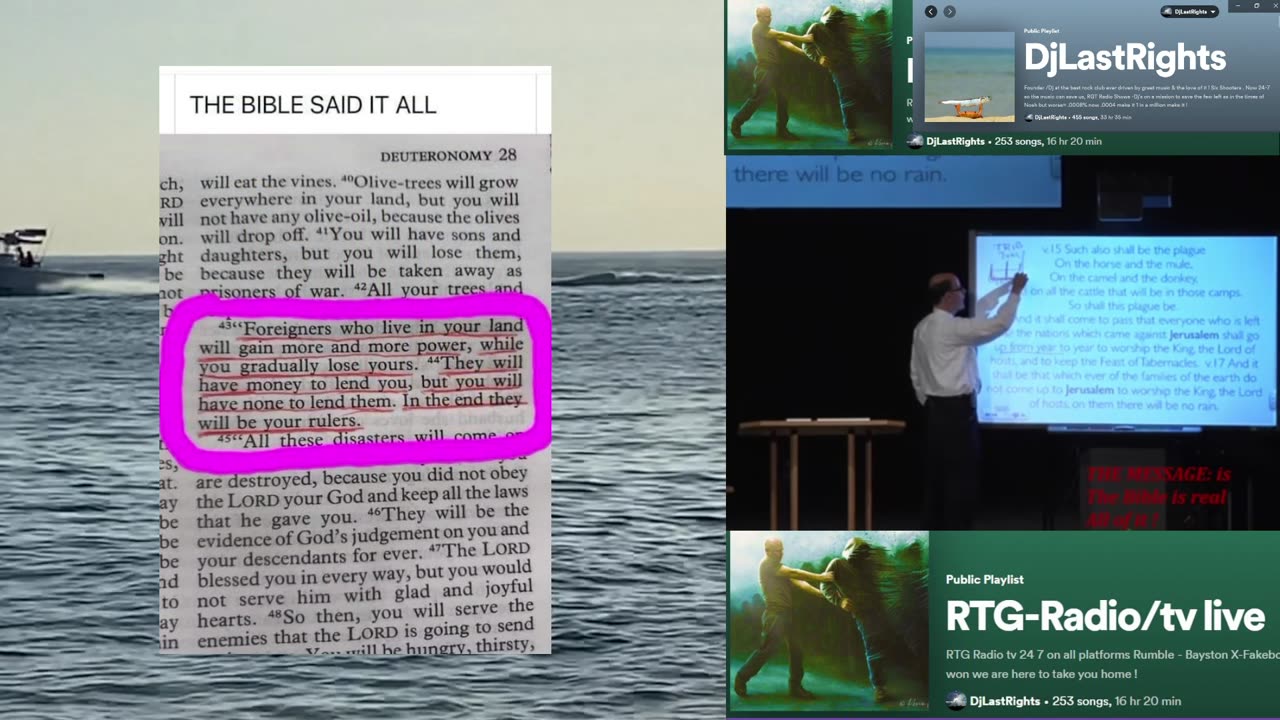Go forward with the Spotify right arrow
Viewport: 1280px width, 720px height.
click(x=949, y=12)
